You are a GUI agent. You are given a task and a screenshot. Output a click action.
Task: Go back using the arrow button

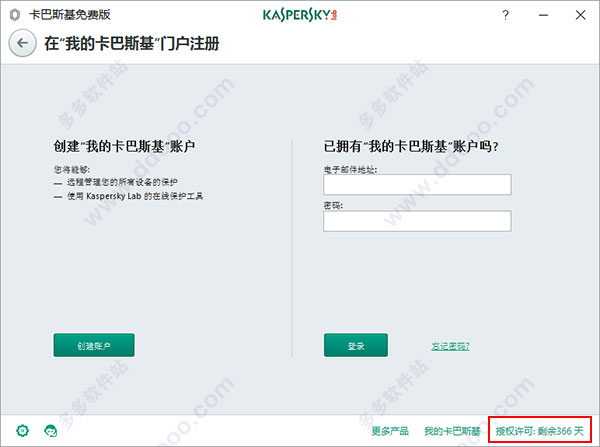22,43
